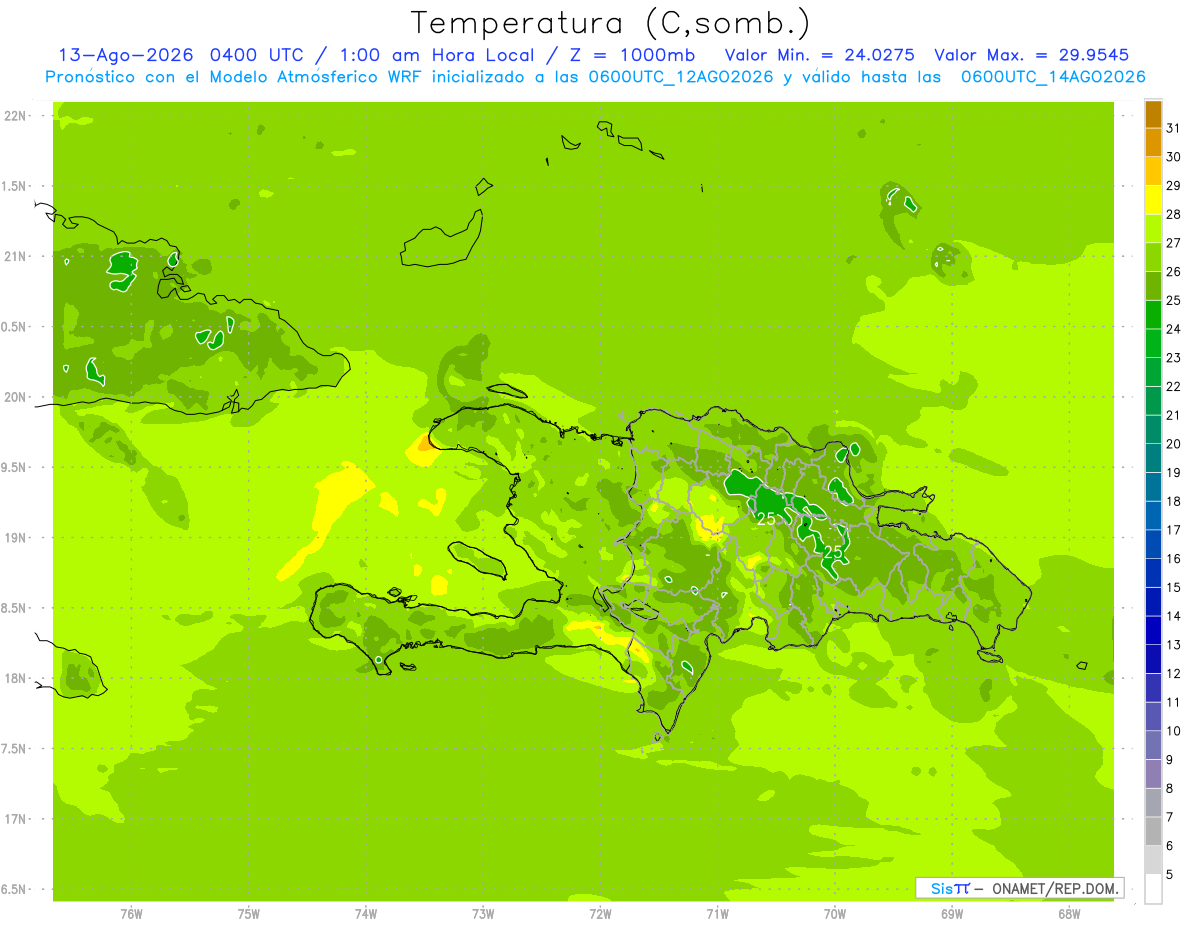Click the blue colorbar swatch between 15 and 16
1200x927 pixels.
(x=1153, y=573)
